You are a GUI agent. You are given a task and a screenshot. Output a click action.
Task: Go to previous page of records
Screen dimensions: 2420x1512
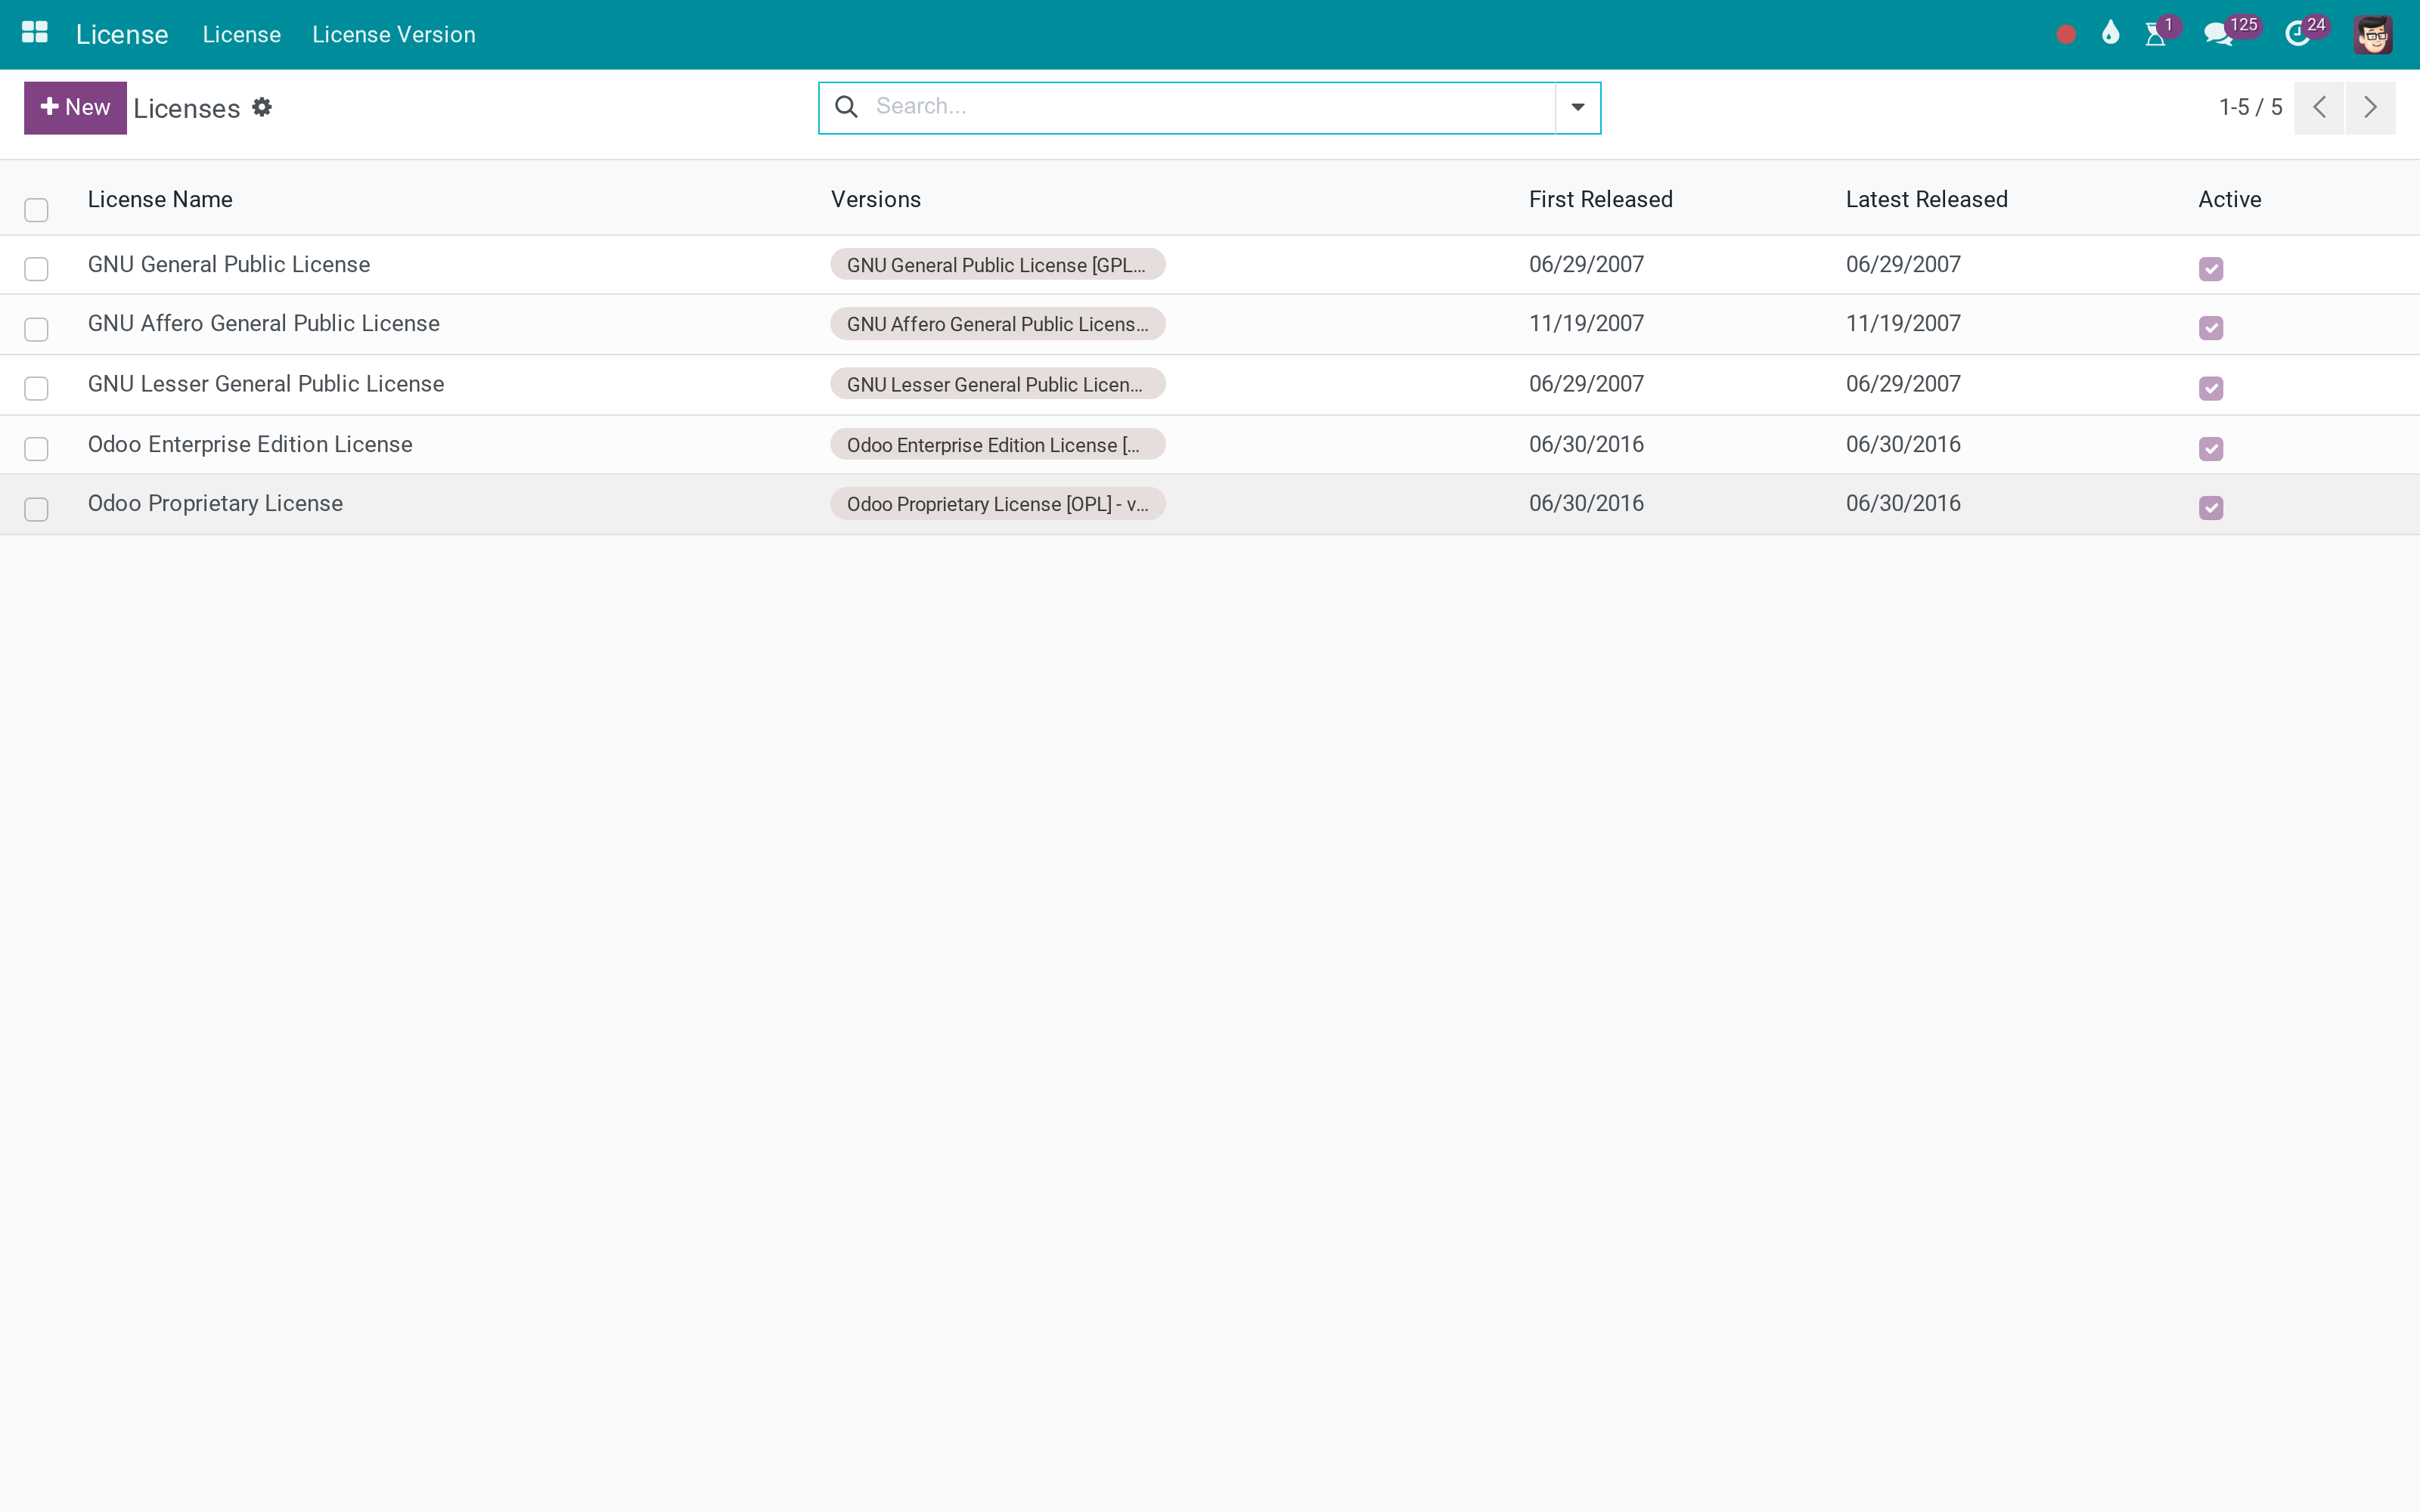pyautogui.click(x=2319, y=108)
